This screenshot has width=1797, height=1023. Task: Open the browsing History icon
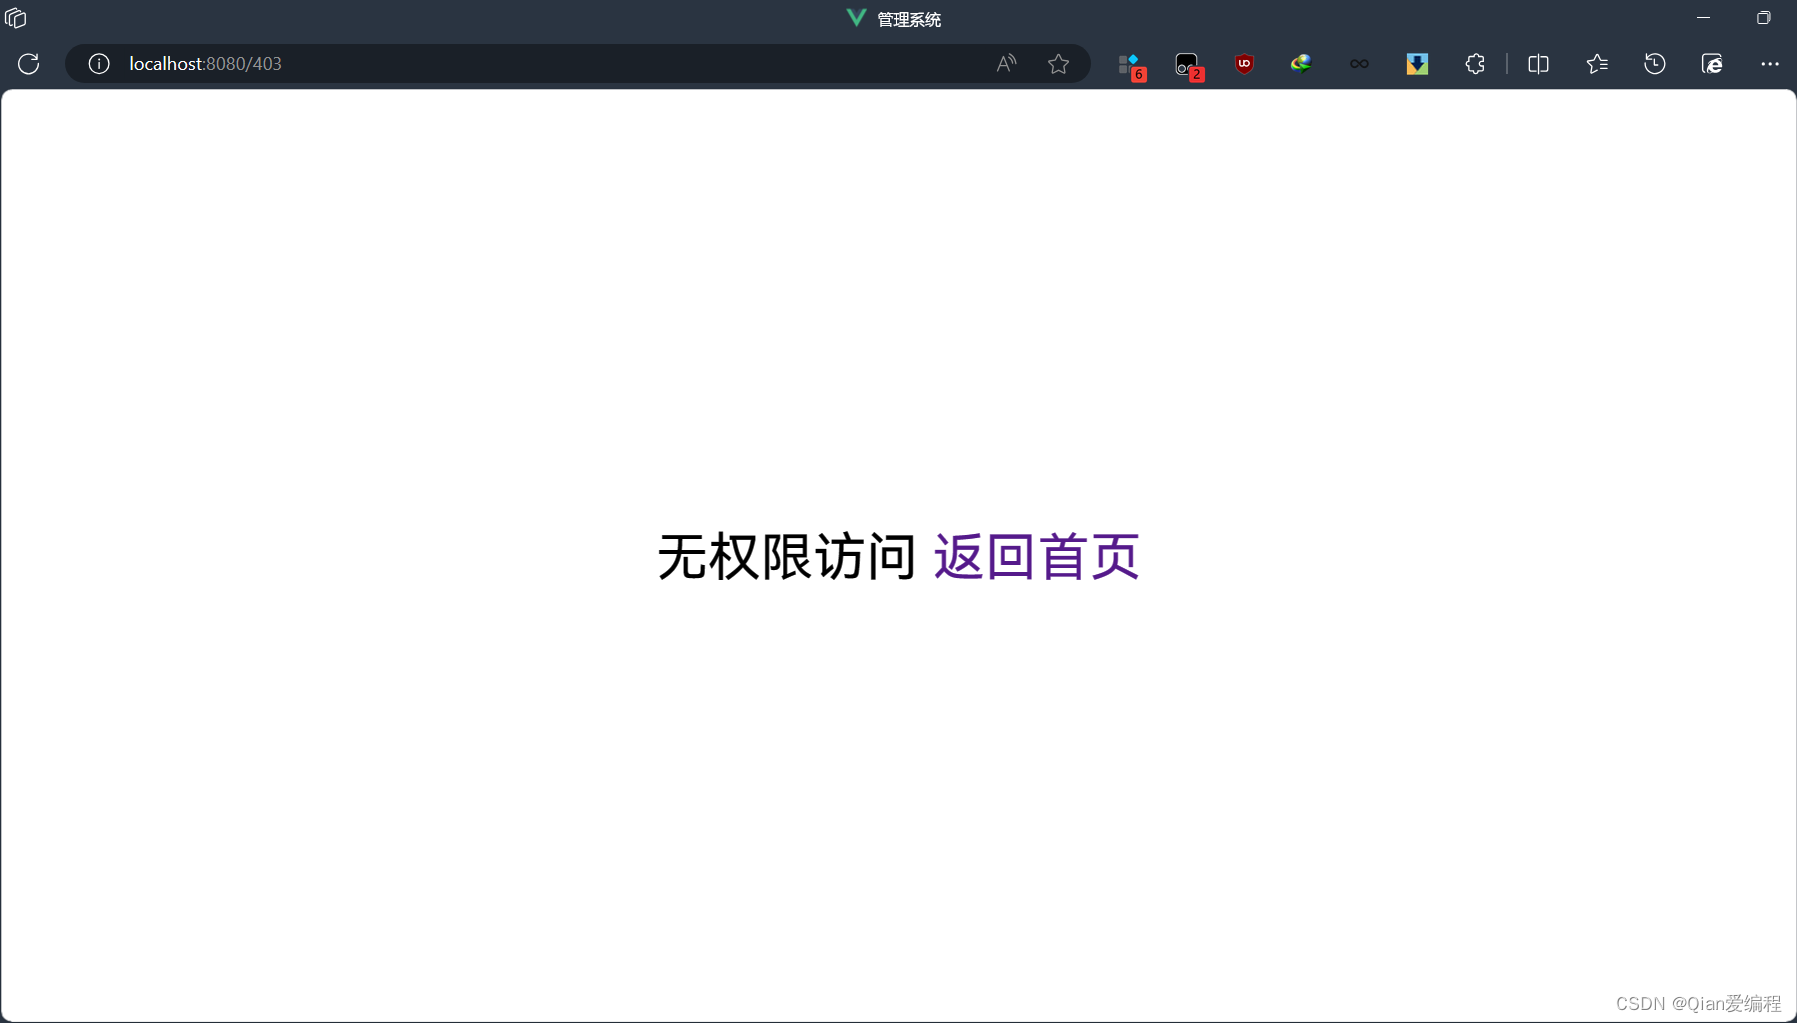tap(1655, 64)
